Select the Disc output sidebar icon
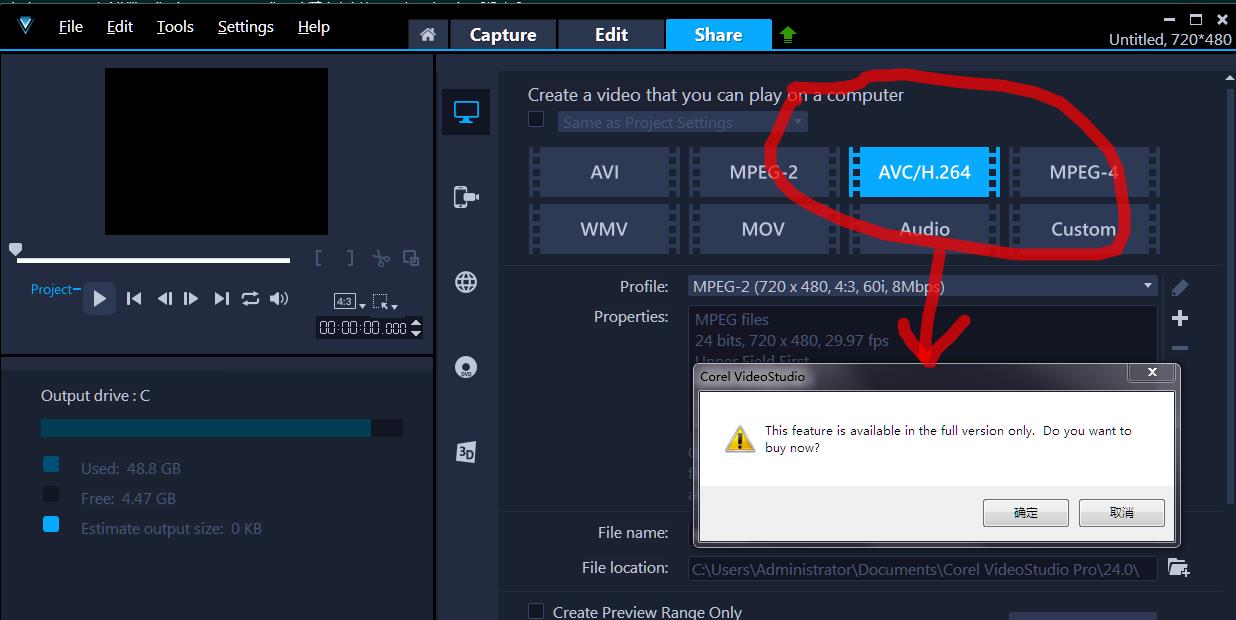The height and width of the screenshot is (620, 1236). coord(466,367)
